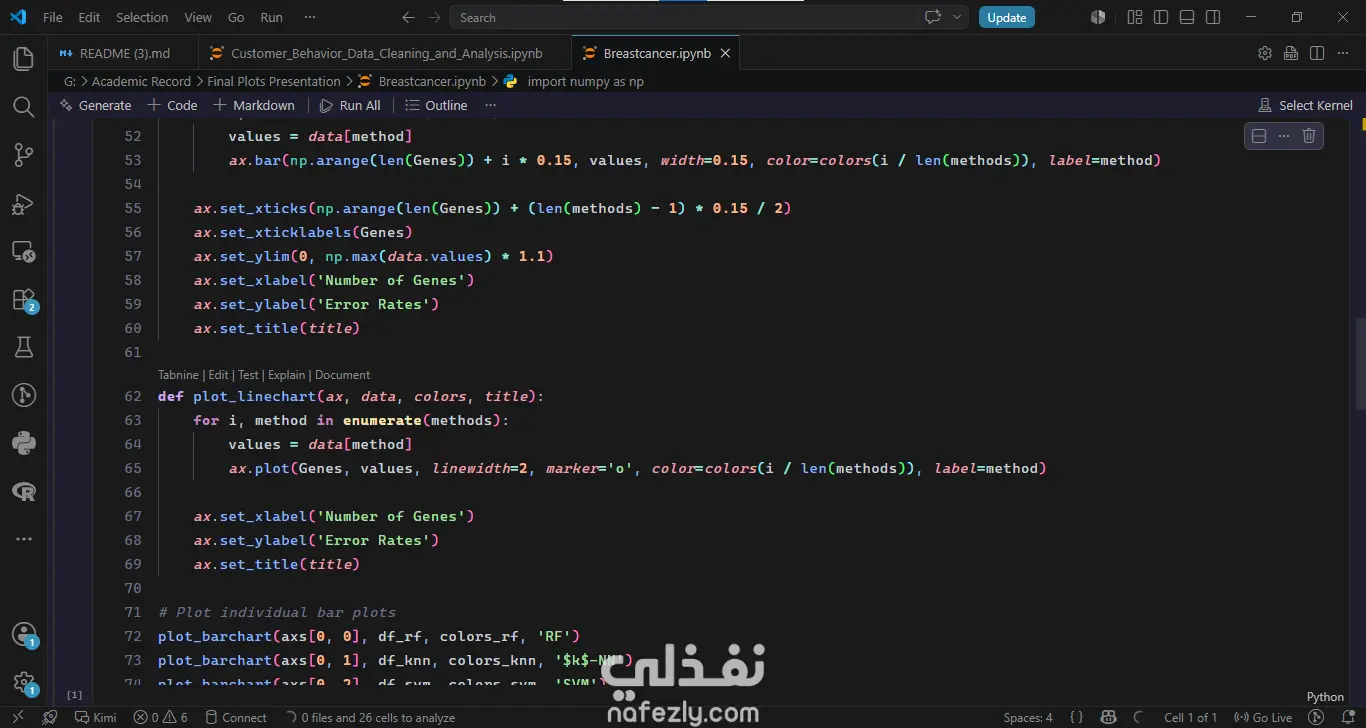Viewport: 1366px width, 728px height.
Task: Open the Testing flask view
Action: click(23, 347)
